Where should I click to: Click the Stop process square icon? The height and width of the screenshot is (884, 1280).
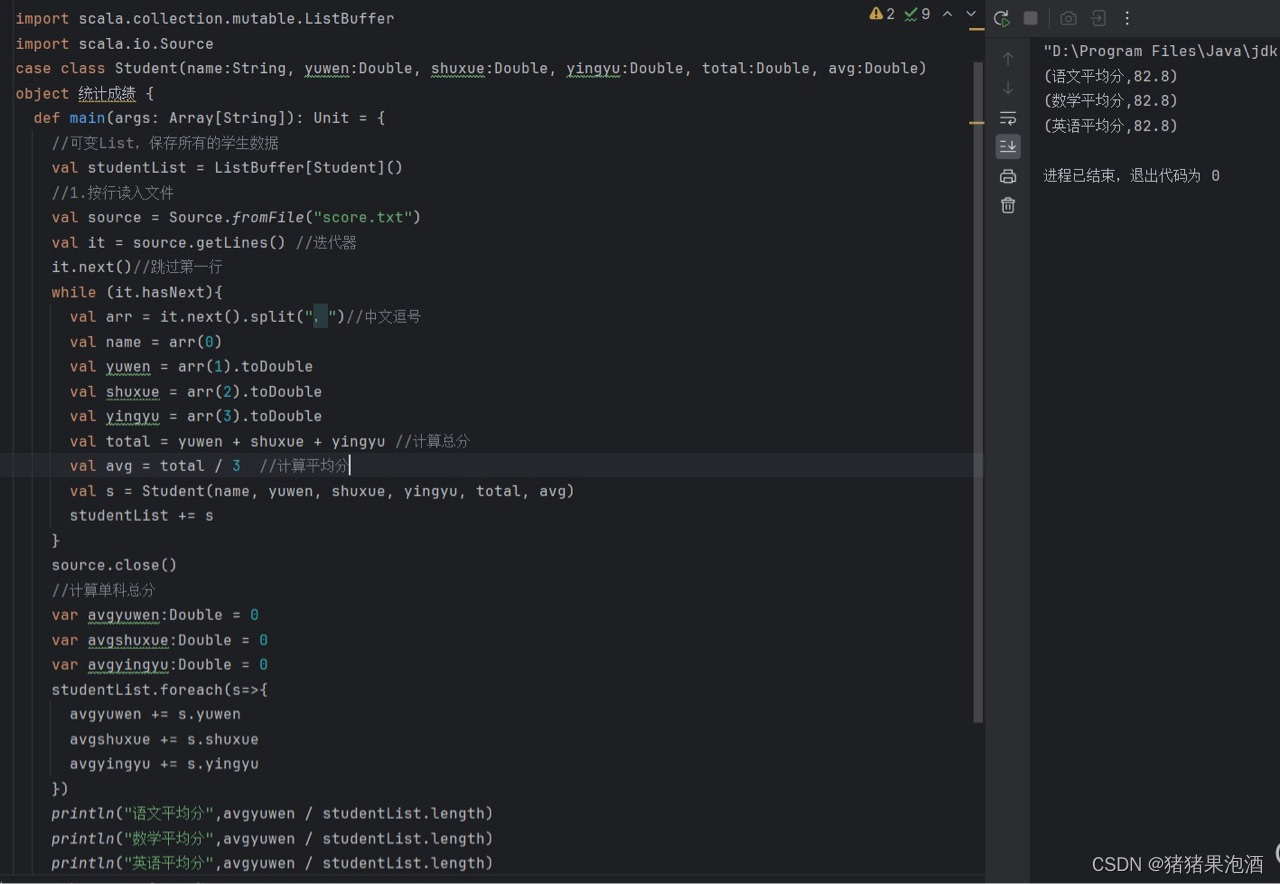click(x=1031, y=18)
